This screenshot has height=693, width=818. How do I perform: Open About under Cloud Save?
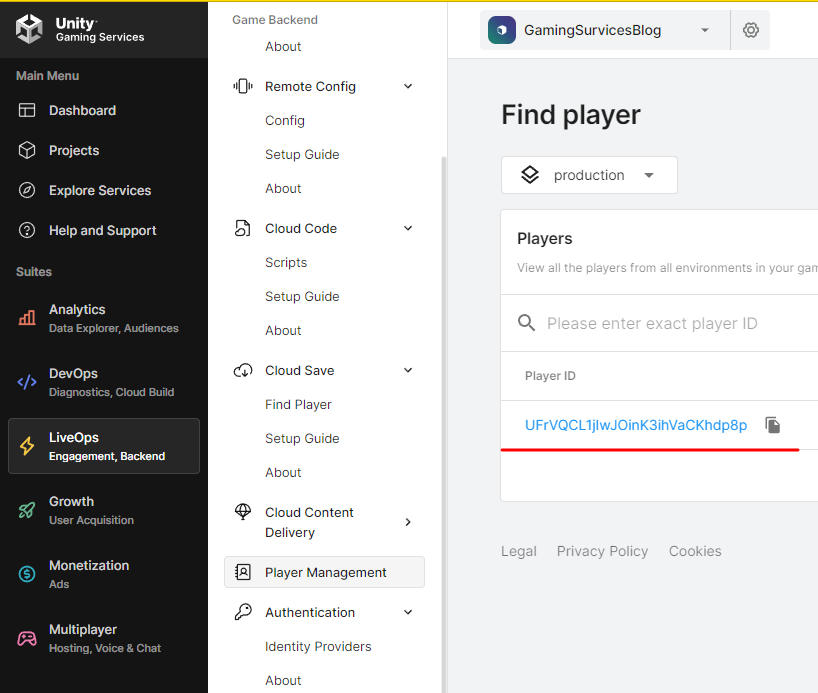[x=283, y=472]
